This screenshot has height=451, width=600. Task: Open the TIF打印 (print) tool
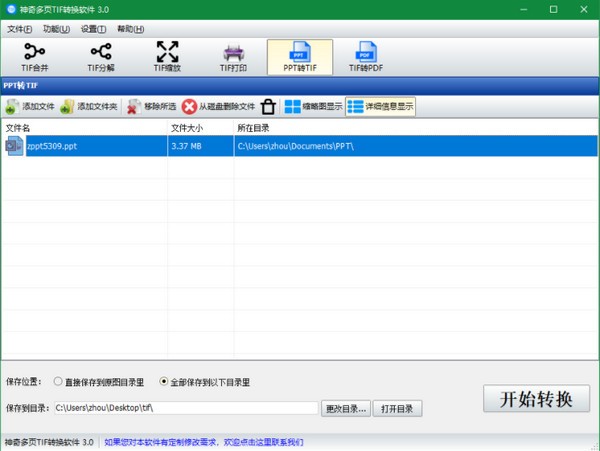click(x=233, y=57)
